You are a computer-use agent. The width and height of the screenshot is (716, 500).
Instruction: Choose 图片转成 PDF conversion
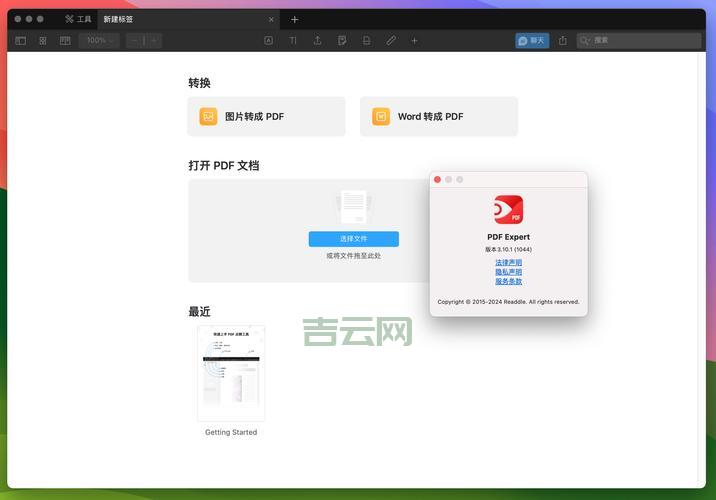click(266, 116)
